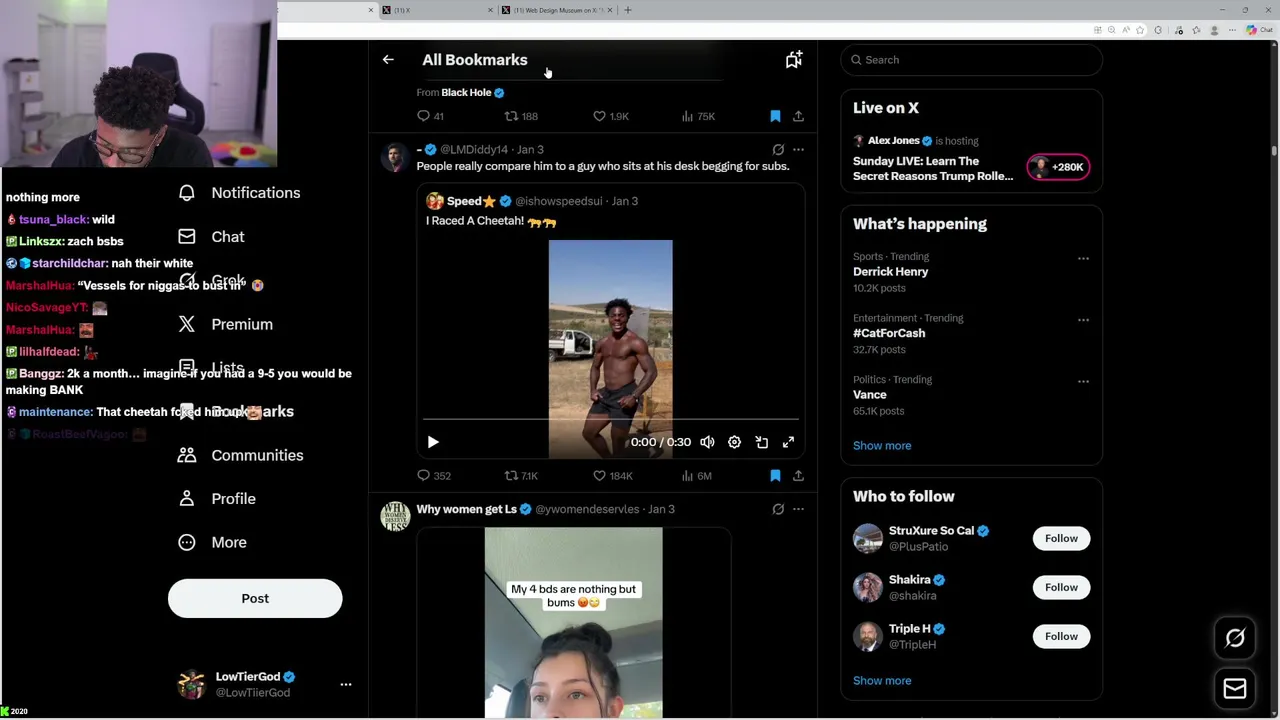View analytics of the 75K views post

(698, 116)
